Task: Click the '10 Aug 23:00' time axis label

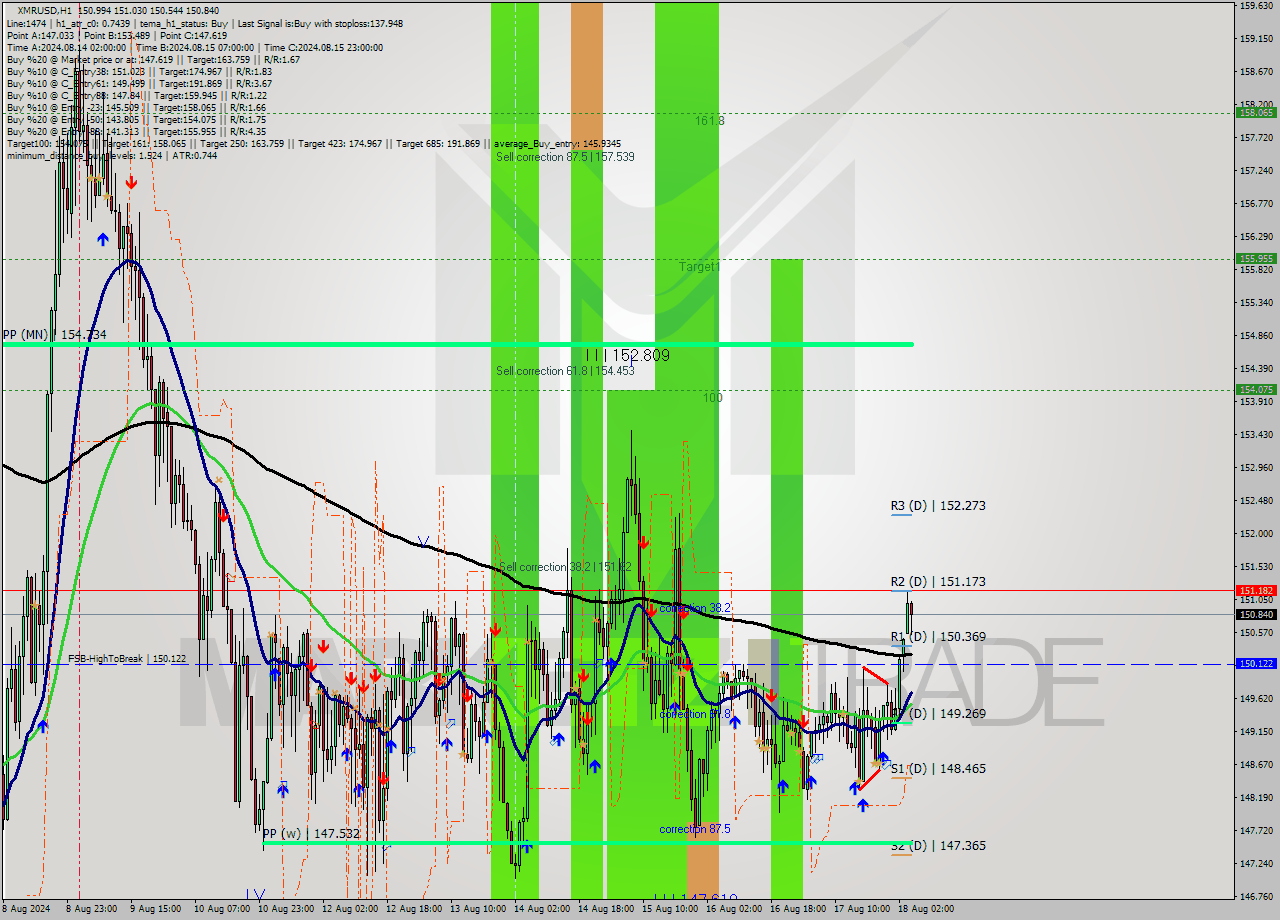Action: 284,909
